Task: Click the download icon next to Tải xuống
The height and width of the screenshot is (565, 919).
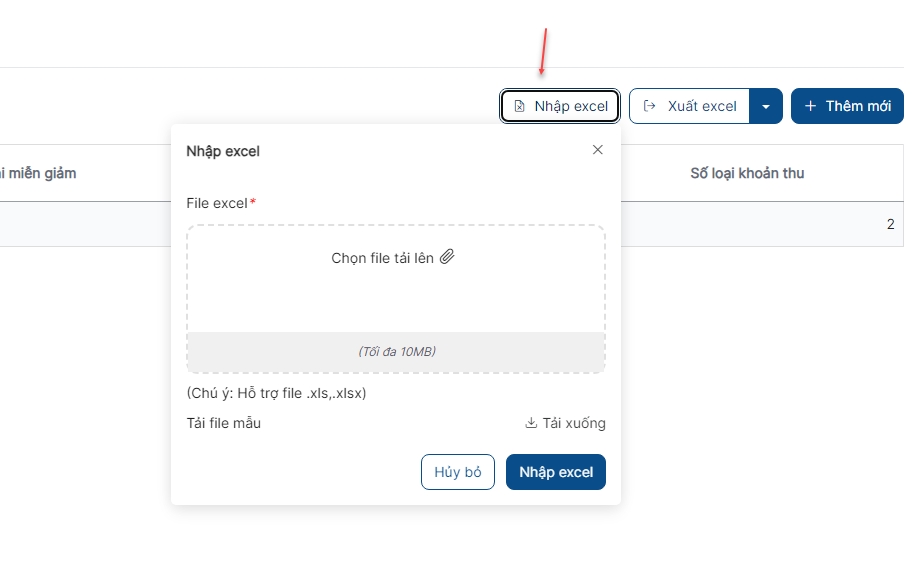Action: (x=531, y=423)
